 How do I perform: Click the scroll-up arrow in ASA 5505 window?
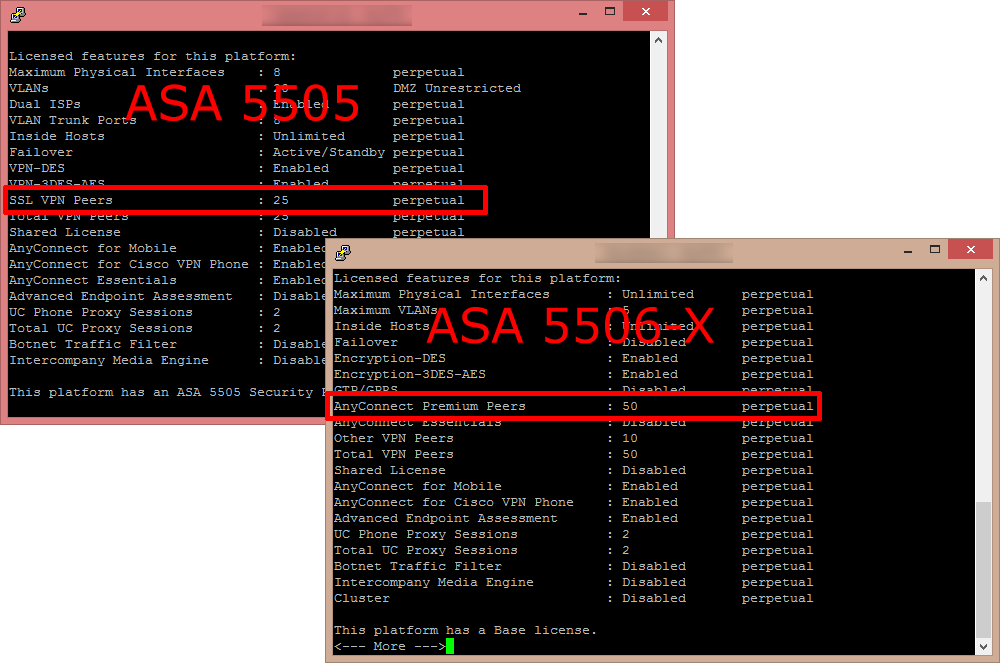(658, 40)
